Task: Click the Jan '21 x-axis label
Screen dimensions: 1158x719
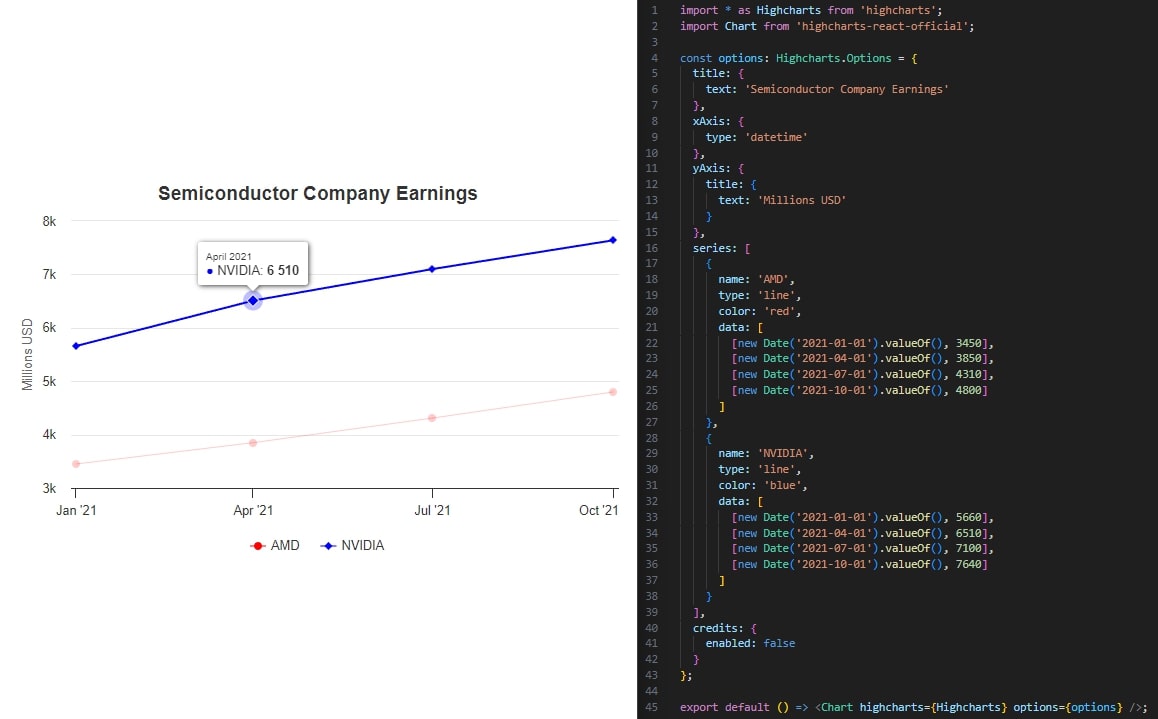Action: pos(76,510)
